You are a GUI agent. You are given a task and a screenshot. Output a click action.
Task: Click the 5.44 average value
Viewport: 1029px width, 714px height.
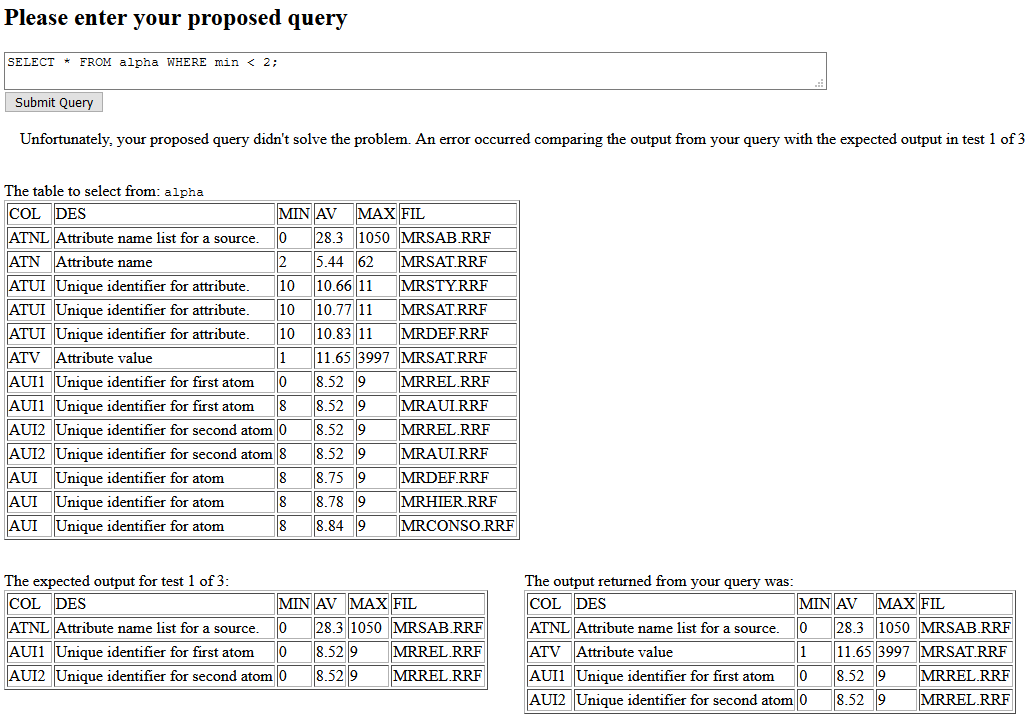tap(333, 262)
